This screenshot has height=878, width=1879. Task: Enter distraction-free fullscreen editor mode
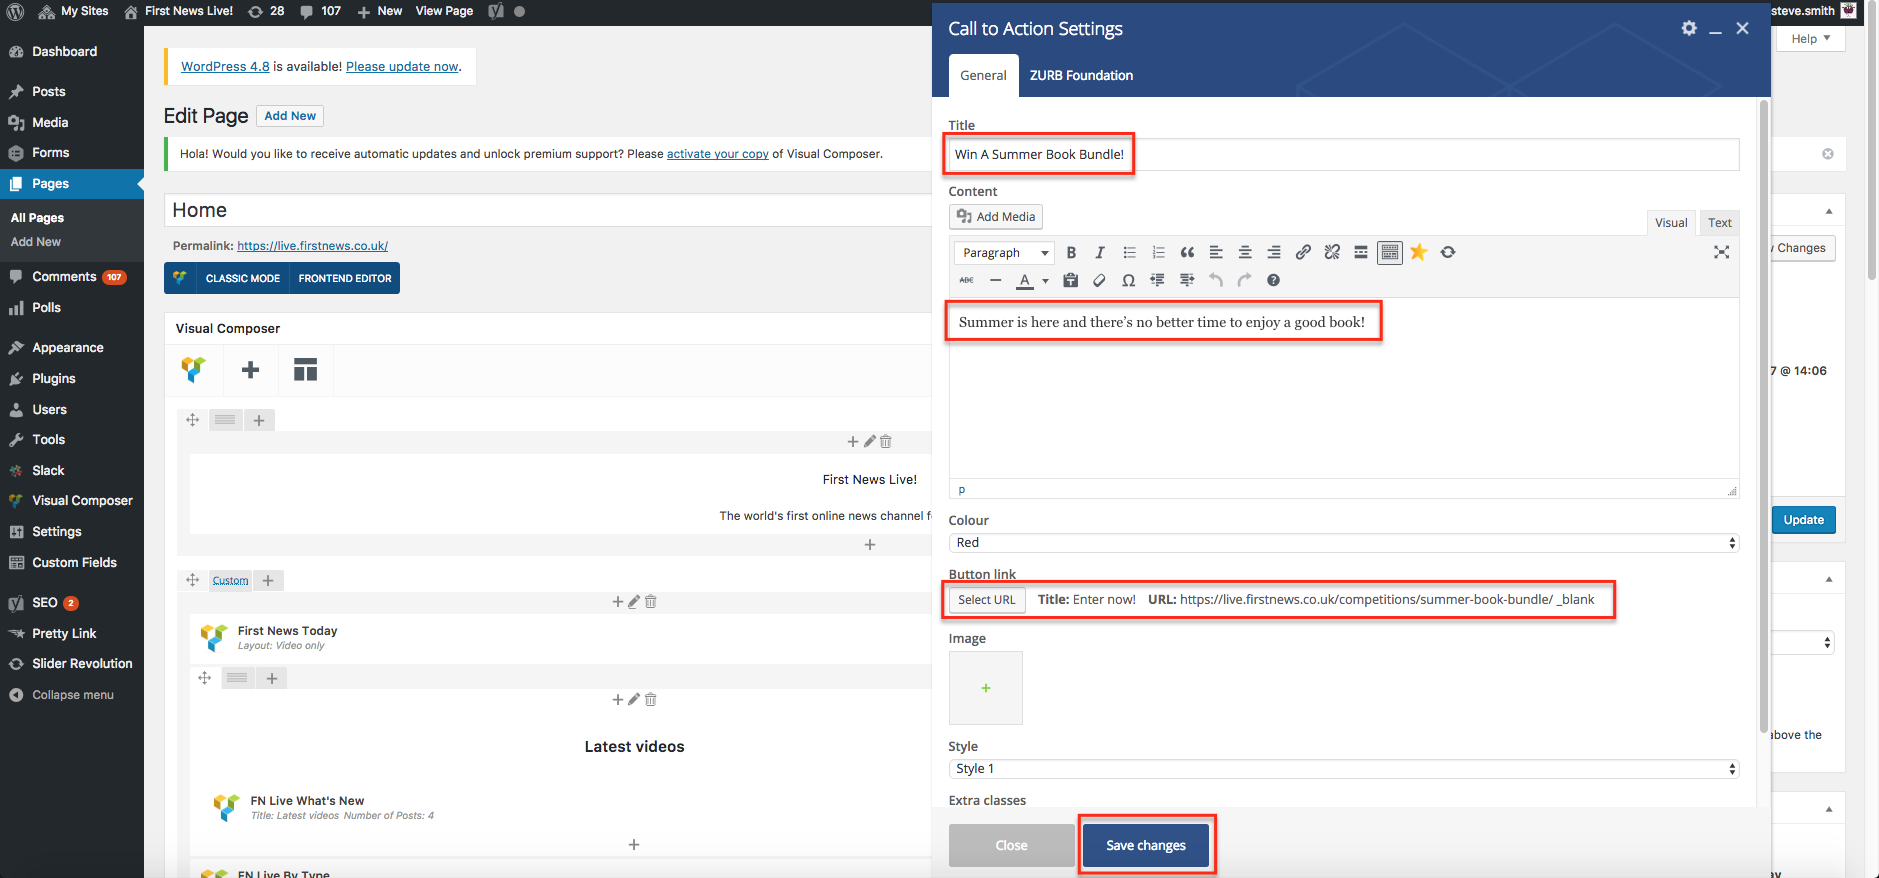1721,252
